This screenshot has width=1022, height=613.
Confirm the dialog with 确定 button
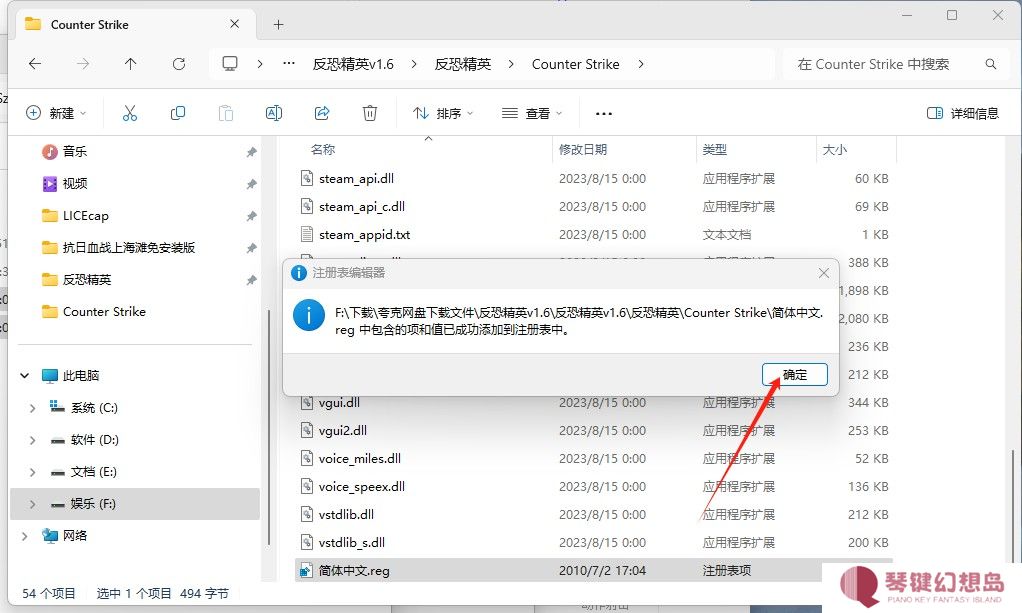(795, 375)
